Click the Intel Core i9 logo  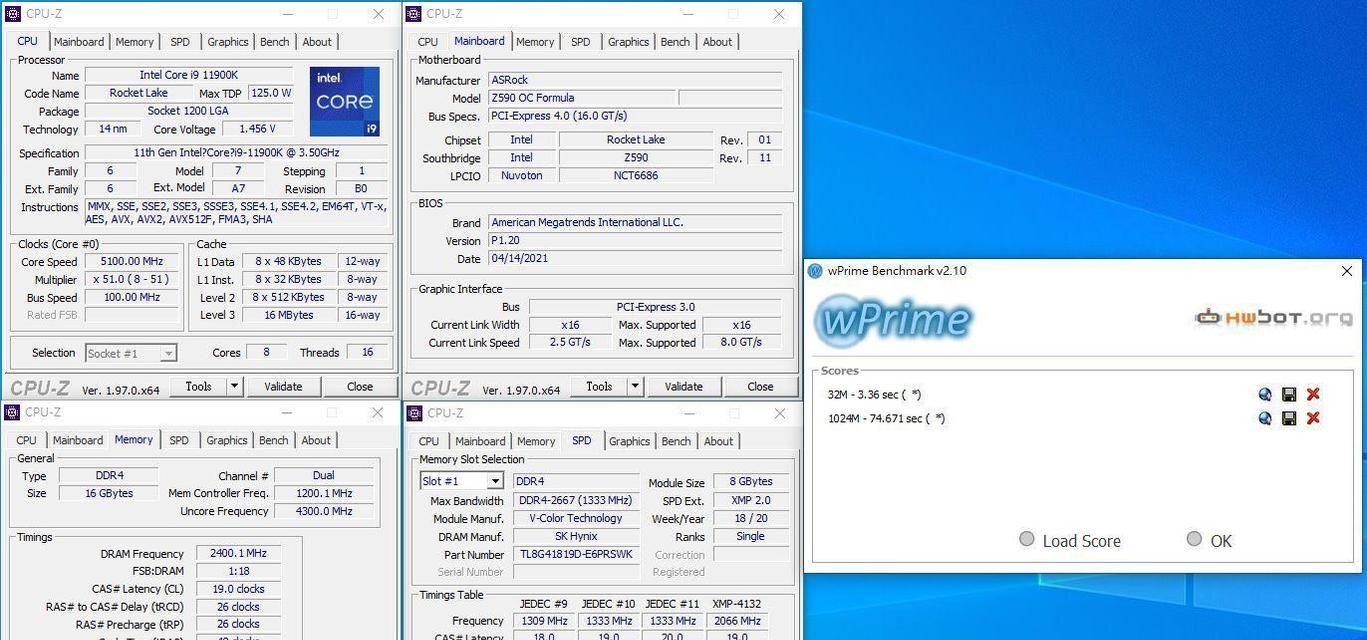pos(345,102)
